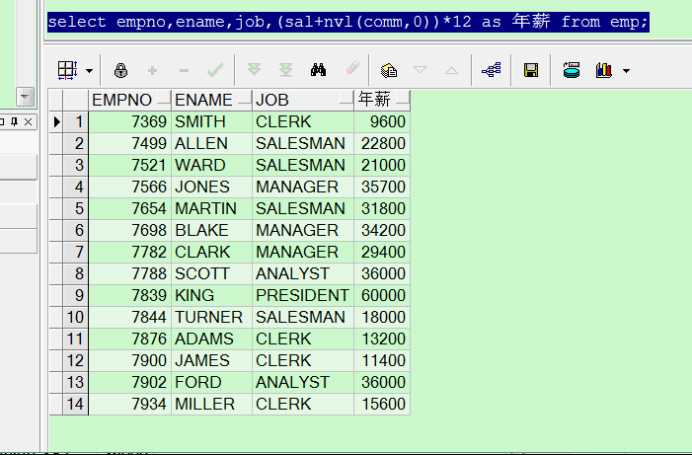Select the MILLER name cell
Image resolution: width=692 pixels, height=455 pixels.
tap(211, 404)
